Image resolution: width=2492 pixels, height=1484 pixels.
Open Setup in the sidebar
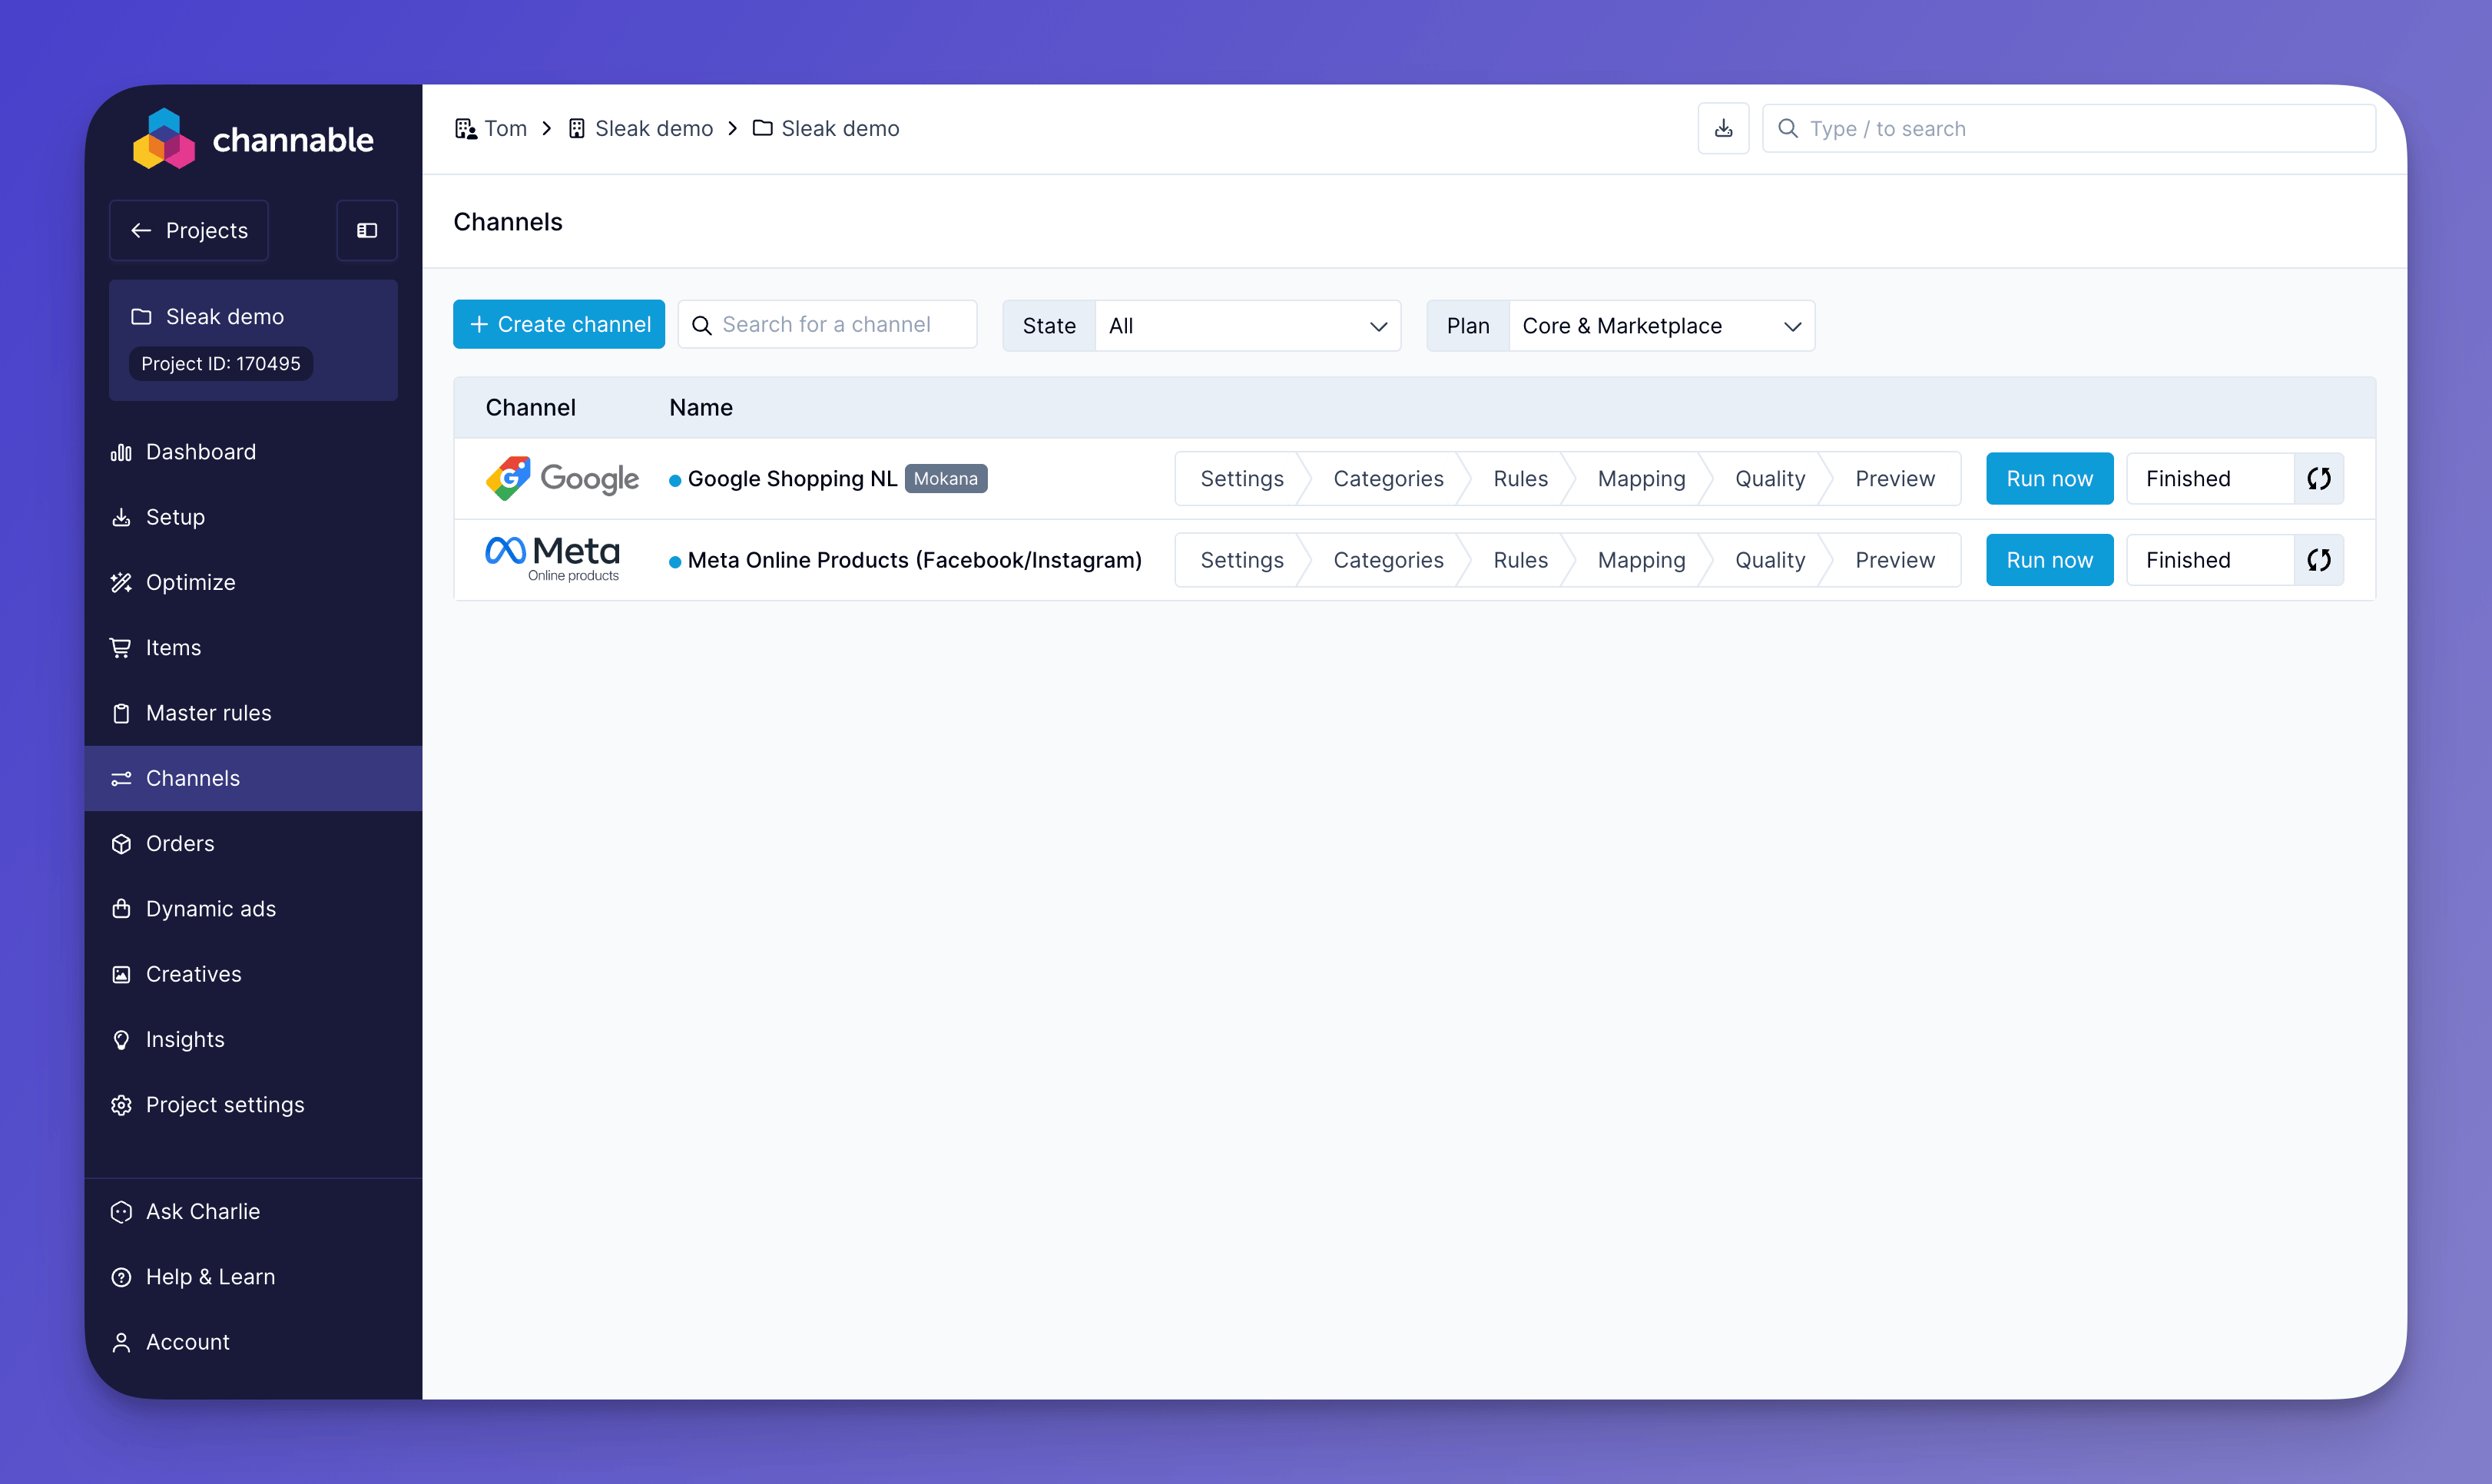tap(253, 517)
